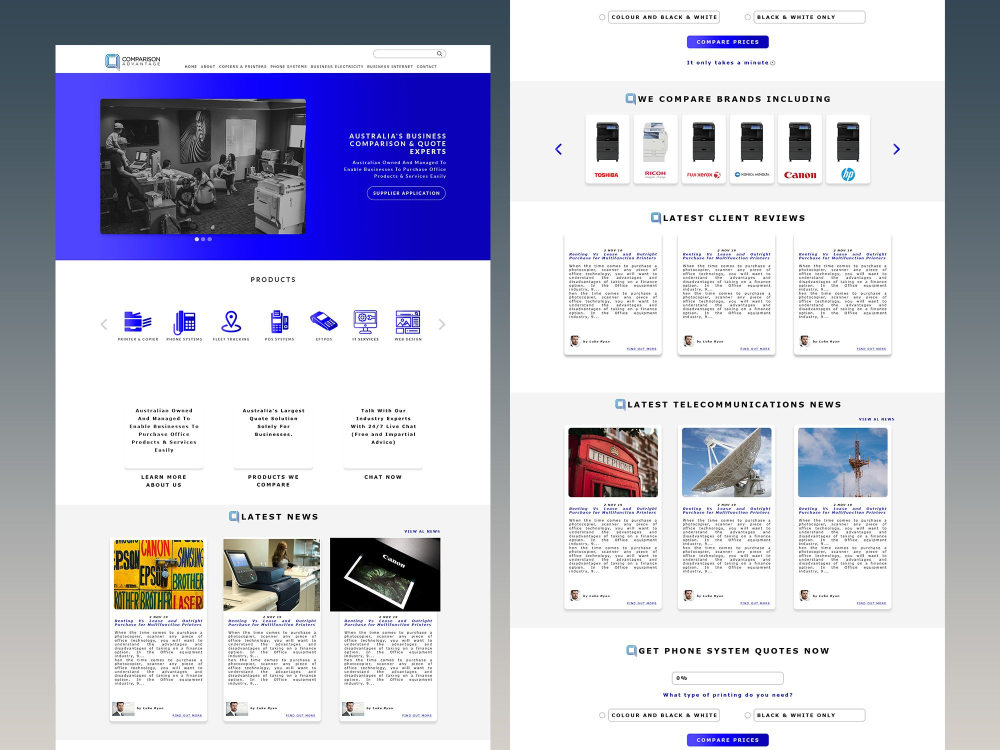Click the Supplier Application button

click(406, 193)
